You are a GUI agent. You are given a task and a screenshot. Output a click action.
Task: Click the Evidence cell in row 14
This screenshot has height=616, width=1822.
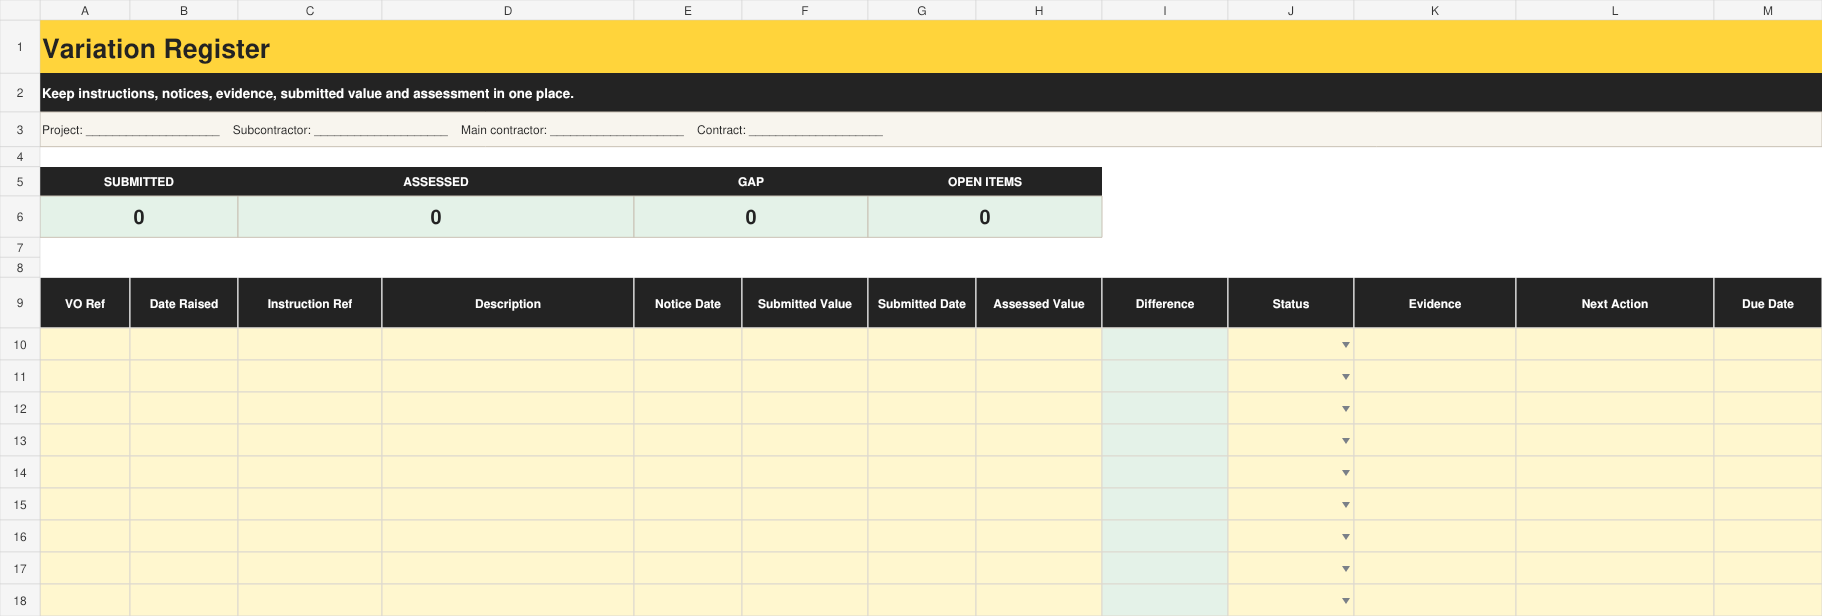1435,473
